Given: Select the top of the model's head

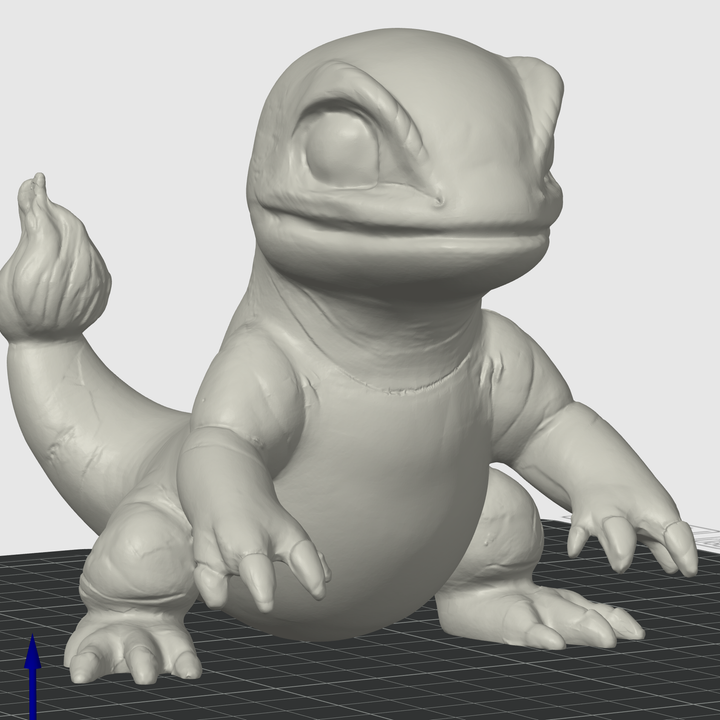Looking at the screenshot, I should click(400, 50).
